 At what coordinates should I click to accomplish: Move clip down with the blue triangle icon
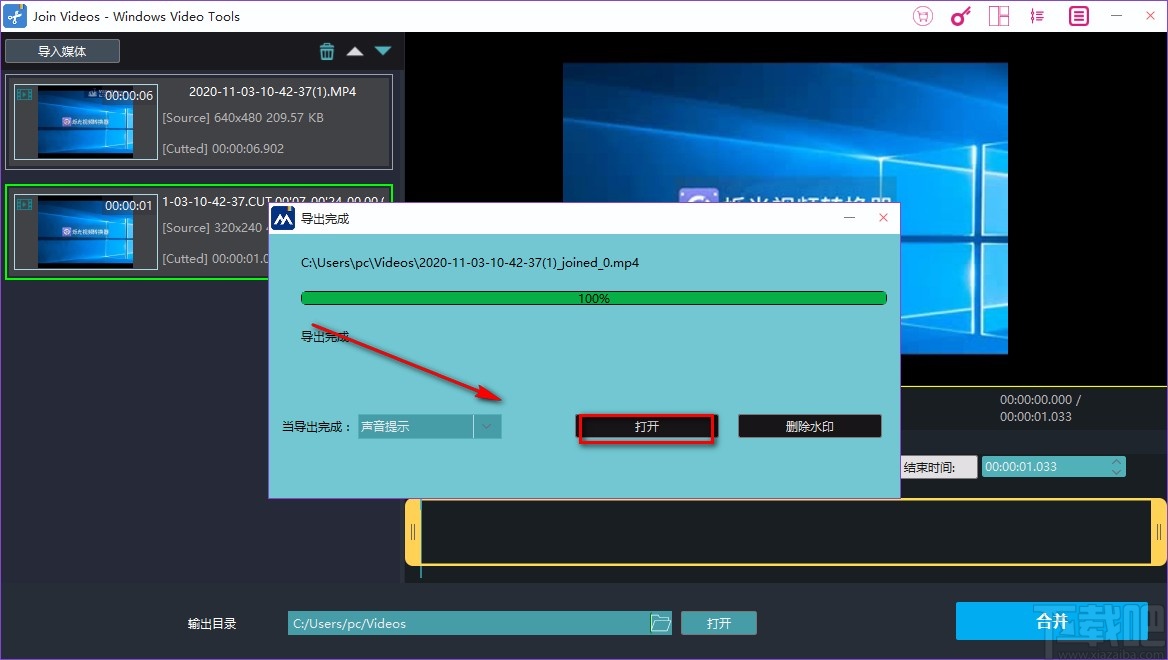382,50
